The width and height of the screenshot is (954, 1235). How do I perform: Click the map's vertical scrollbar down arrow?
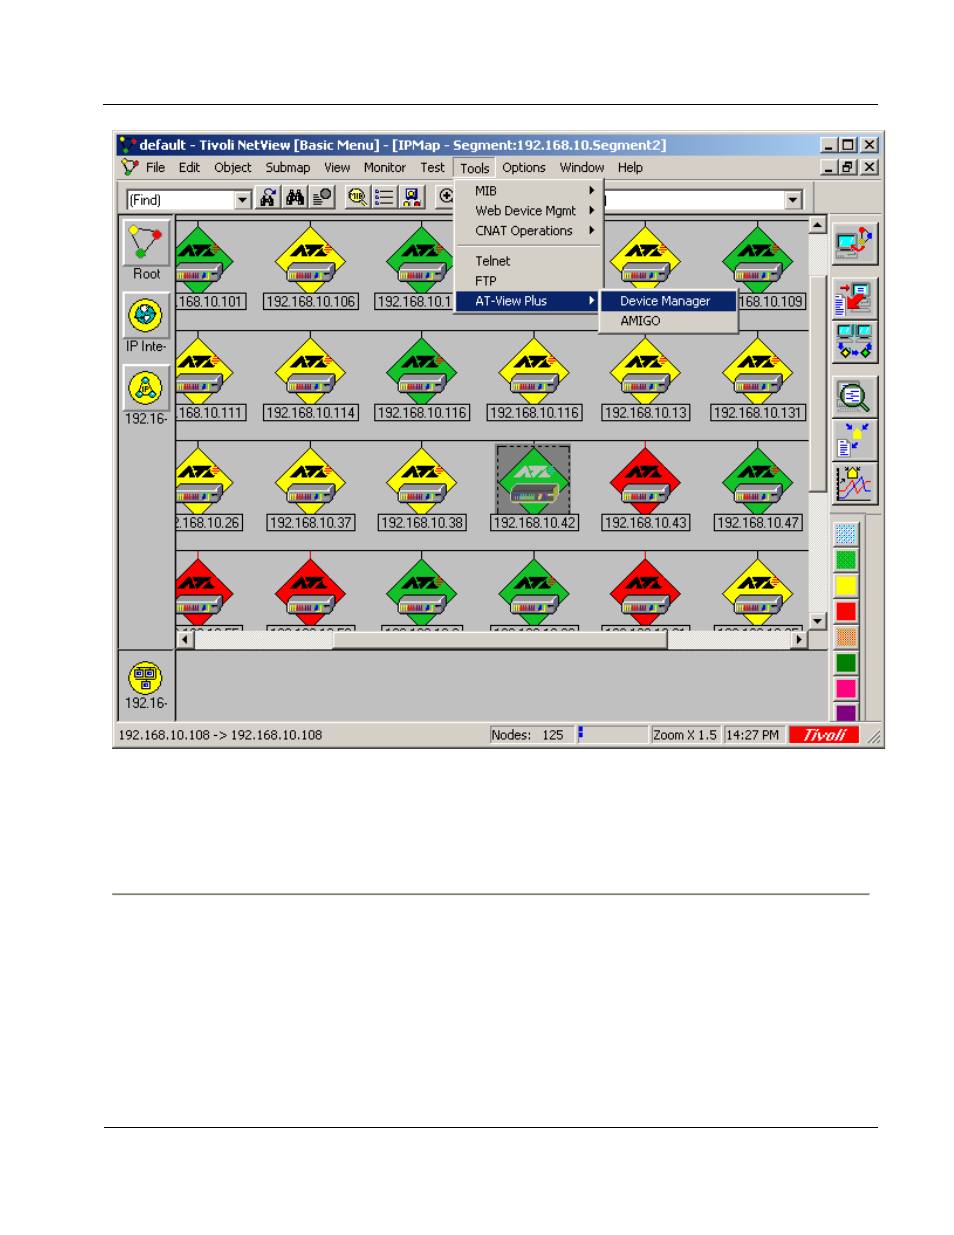(817, 621)
